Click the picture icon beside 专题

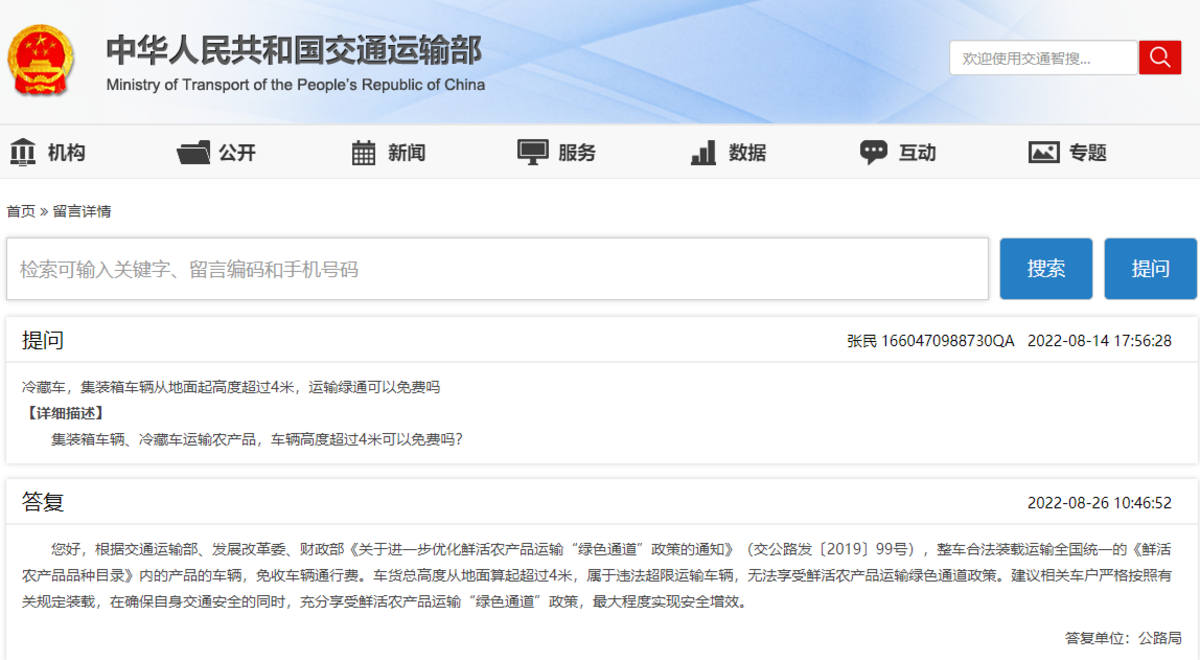(x=1044, y=151)
